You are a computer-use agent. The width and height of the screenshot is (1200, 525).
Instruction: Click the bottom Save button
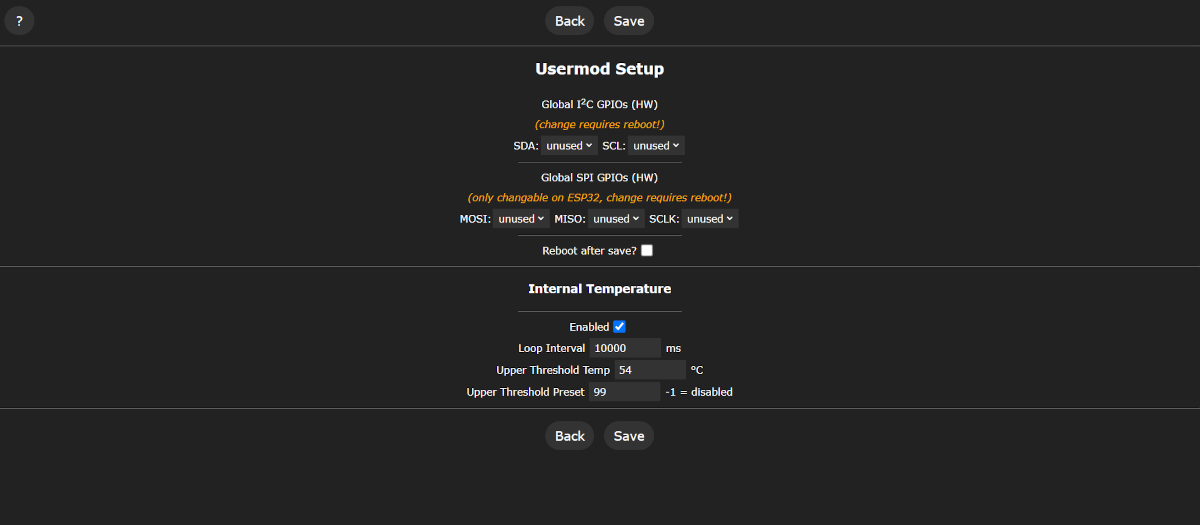629,436
